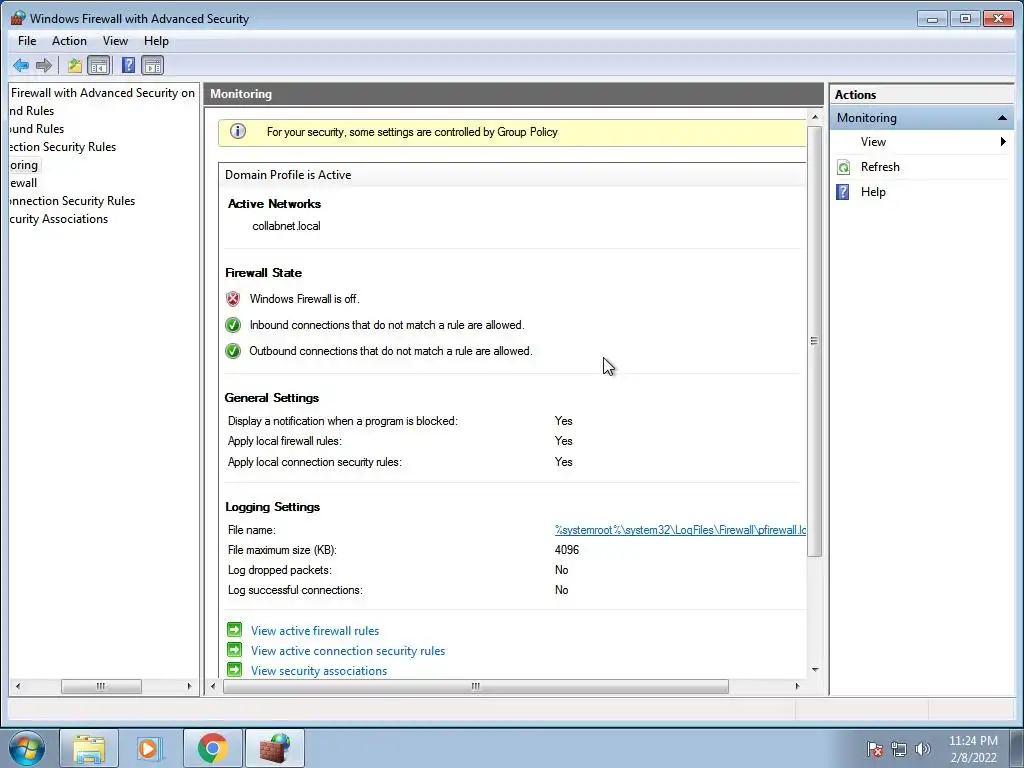1024x768 pixels.
Task: Open the File menu
Action: click(x=27, y=41)
